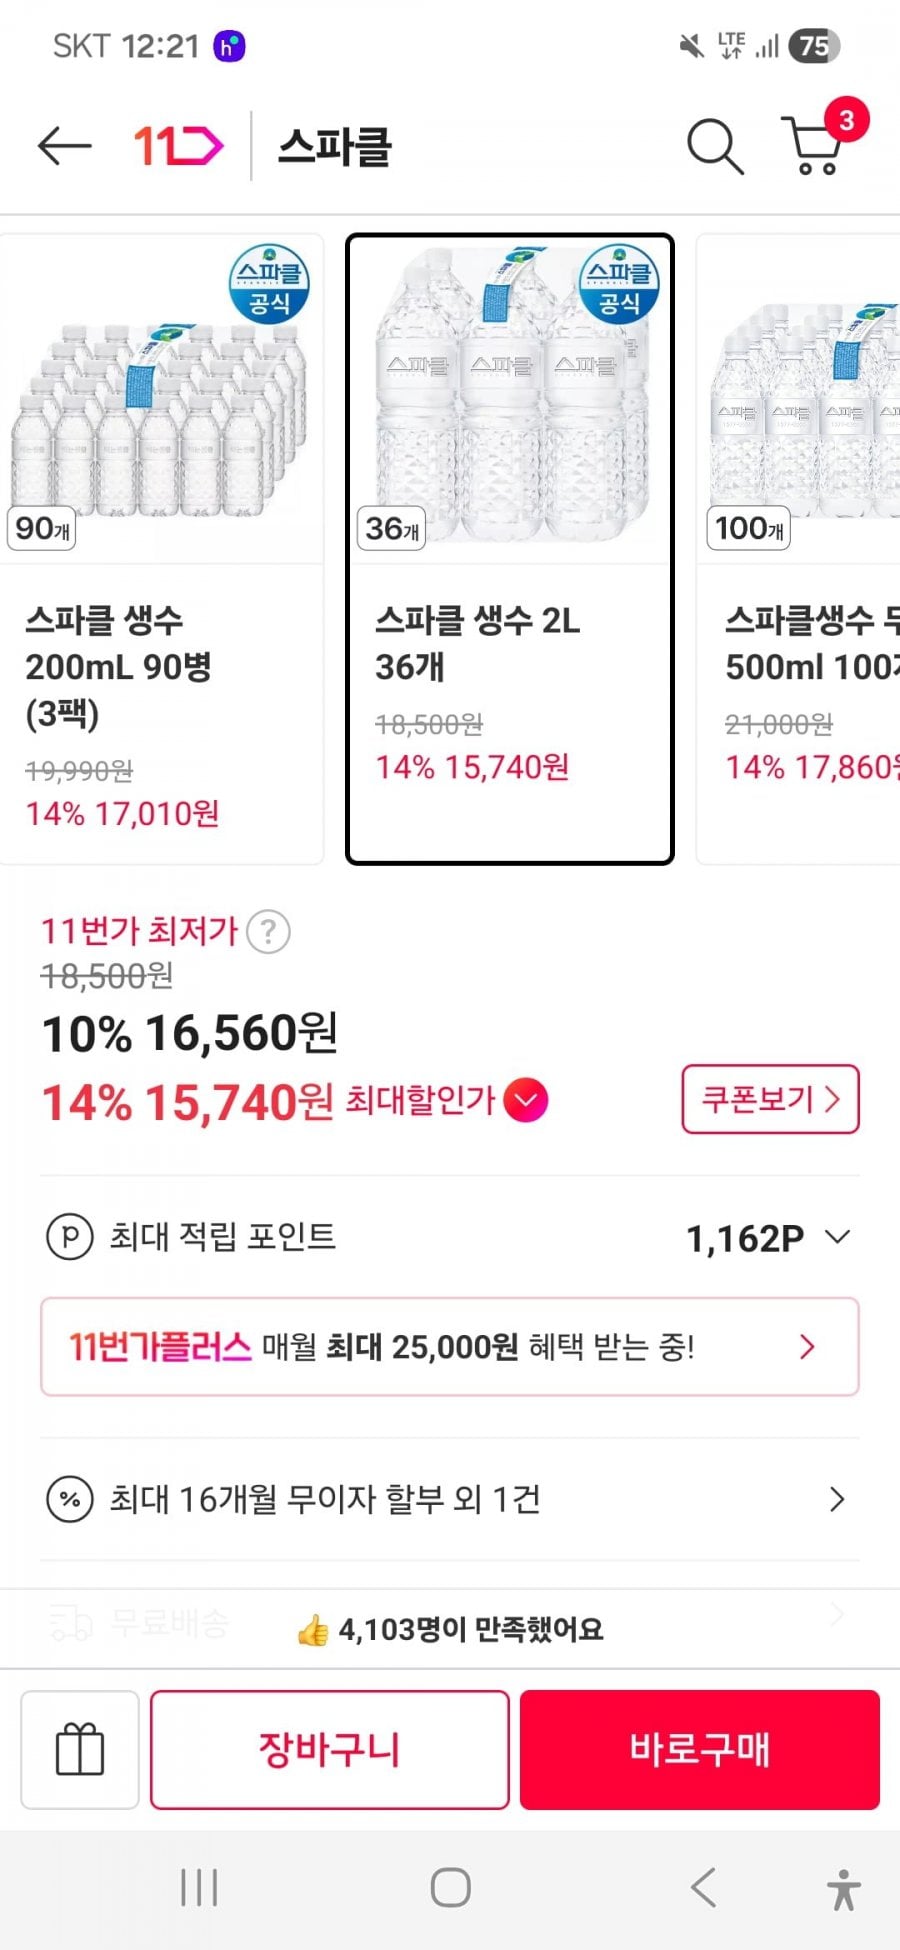Open the 11st home logo
The height and width of the screenshot is (1950, 900).
pyautogui.click(x=178, y=146)
